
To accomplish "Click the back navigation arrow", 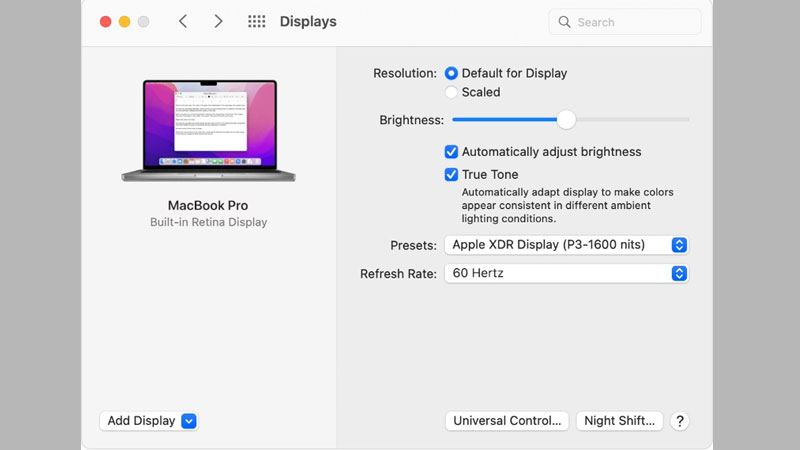I will 183,21.
